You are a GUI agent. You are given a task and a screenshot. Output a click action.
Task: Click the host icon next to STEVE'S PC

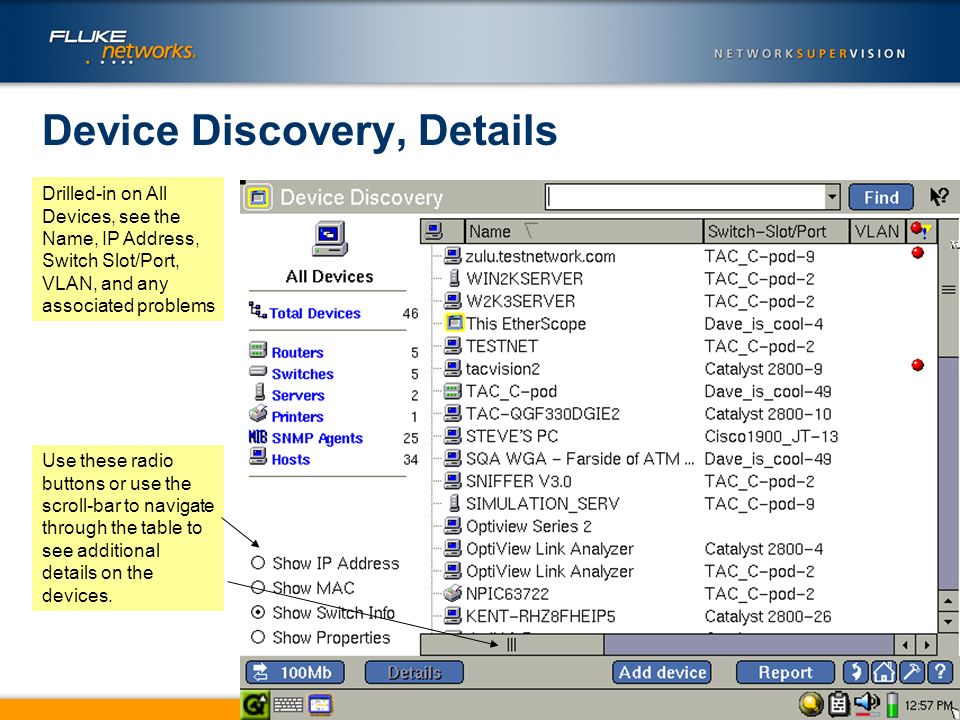click(x=452, y=435)
